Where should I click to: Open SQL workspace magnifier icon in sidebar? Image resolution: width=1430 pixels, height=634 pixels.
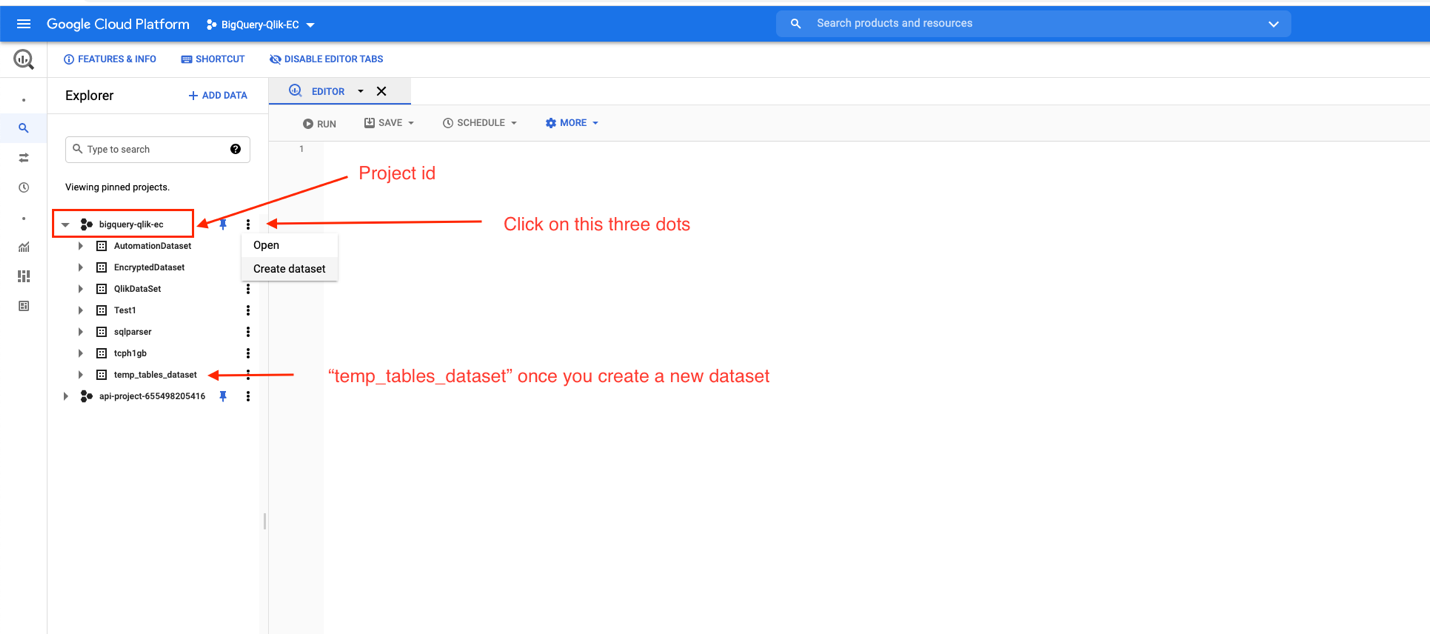[23, 128]
